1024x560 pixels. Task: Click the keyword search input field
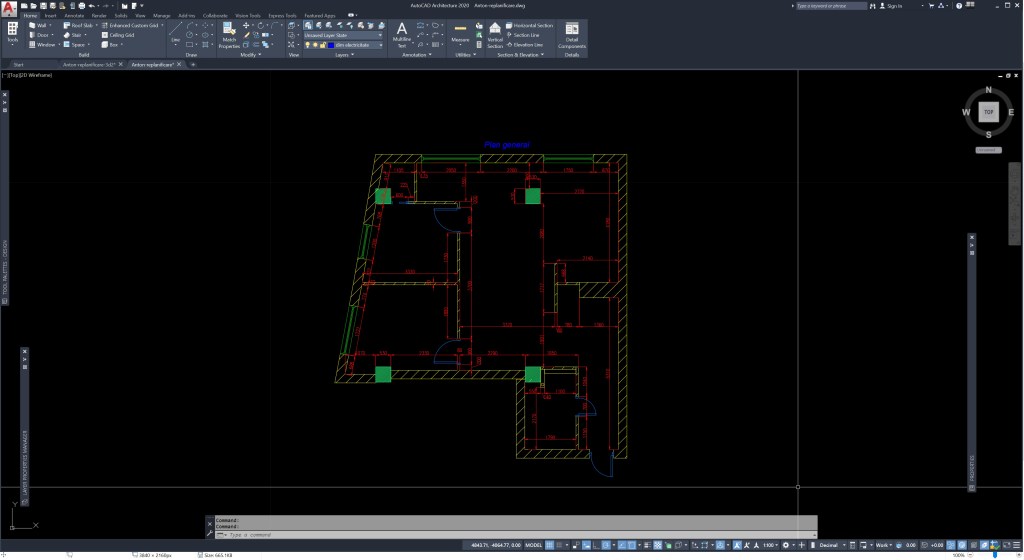(830, 5)
